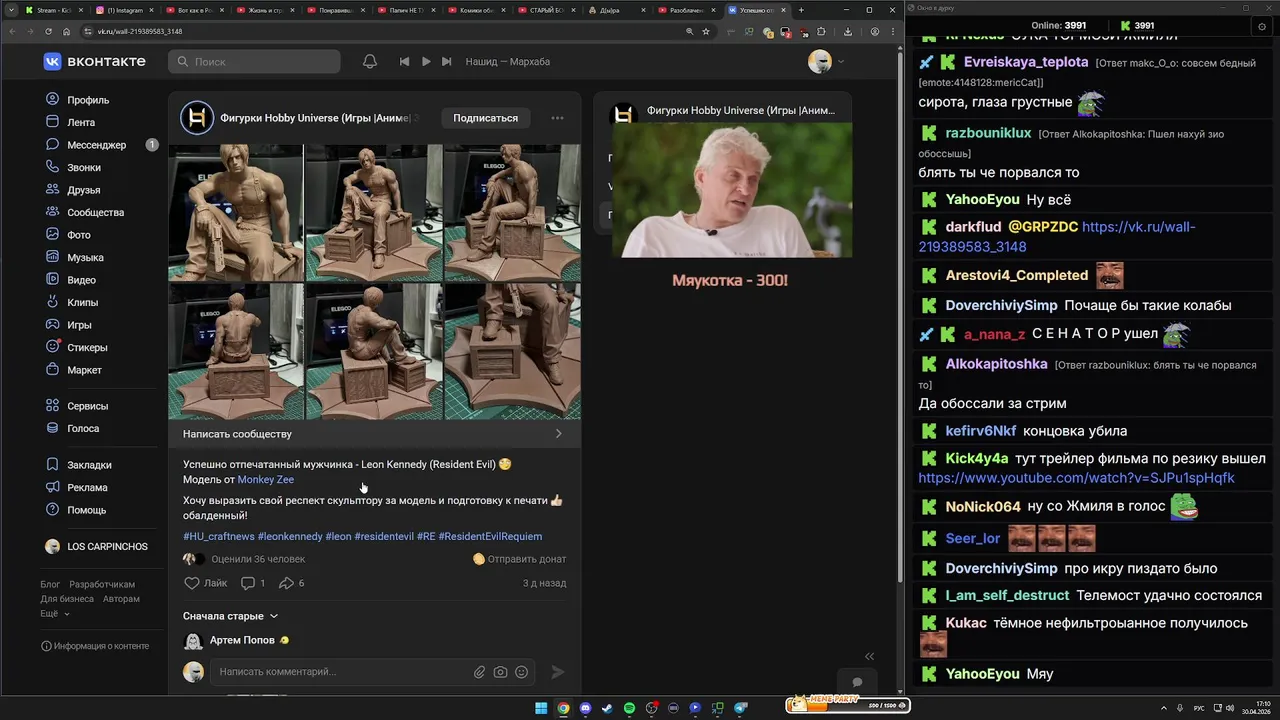Click the Музыка sidebar icon
Viewport: 1280px width, 720px height.
pyautogui.click(x=53, y=257)
